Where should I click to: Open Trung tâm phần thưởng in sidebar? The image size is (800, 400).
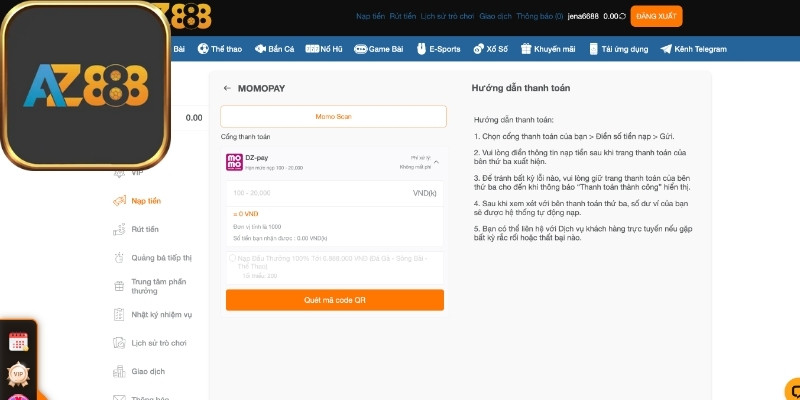pos(159,286)
